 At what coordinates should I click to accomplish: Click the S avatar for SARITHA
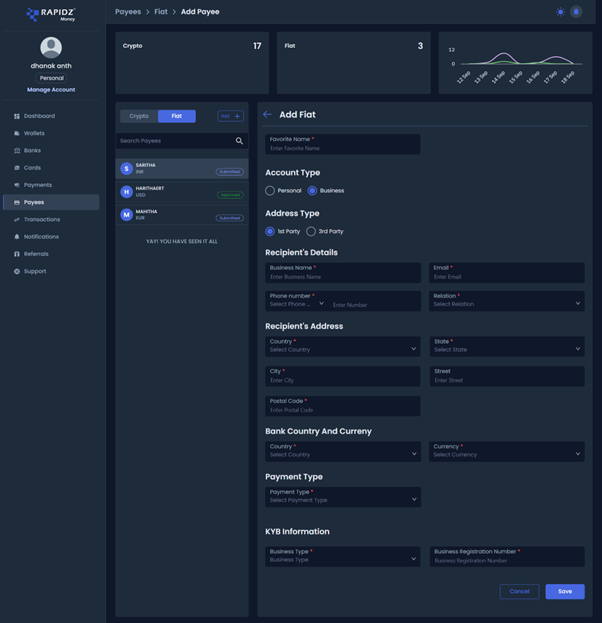(x=126, y=168)
